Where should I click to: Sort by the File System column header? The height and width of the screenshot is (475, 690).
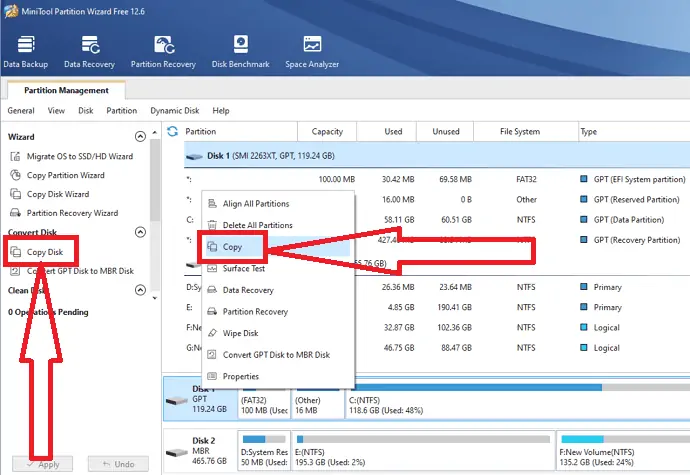(526, 131)
